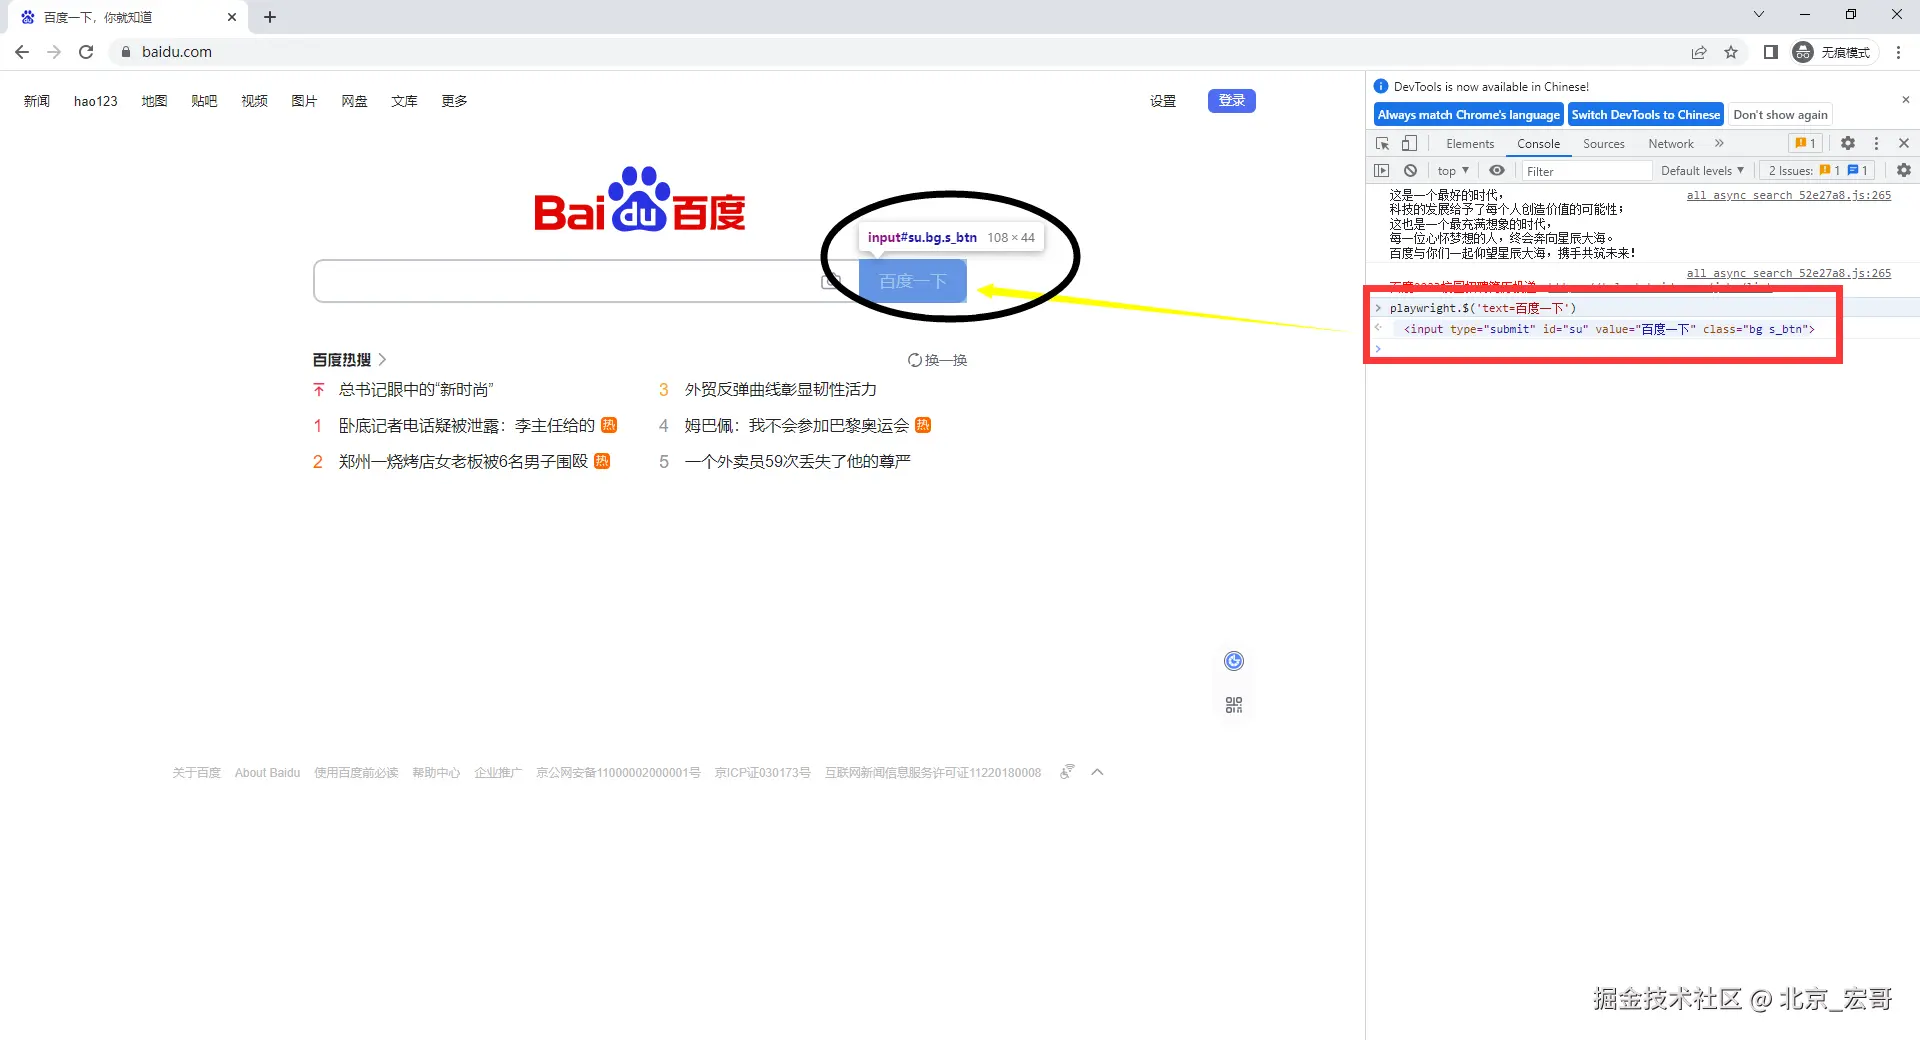Open hot search 外贸反弹曲线彰显韧性活力
This screenshot has height=1040, width=1920.
coord(780,390)
